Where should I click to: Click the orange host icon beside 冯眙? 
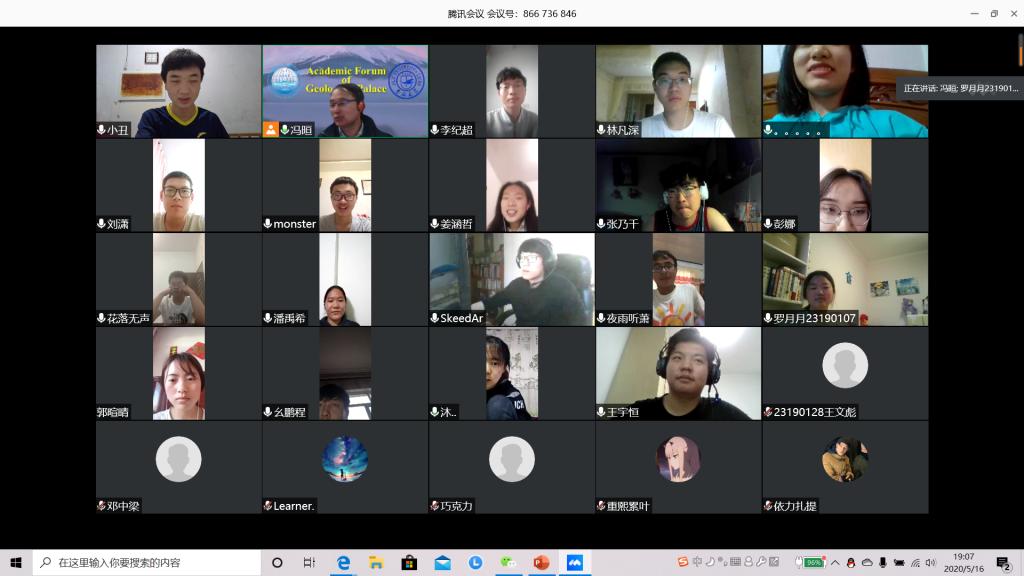270,129
